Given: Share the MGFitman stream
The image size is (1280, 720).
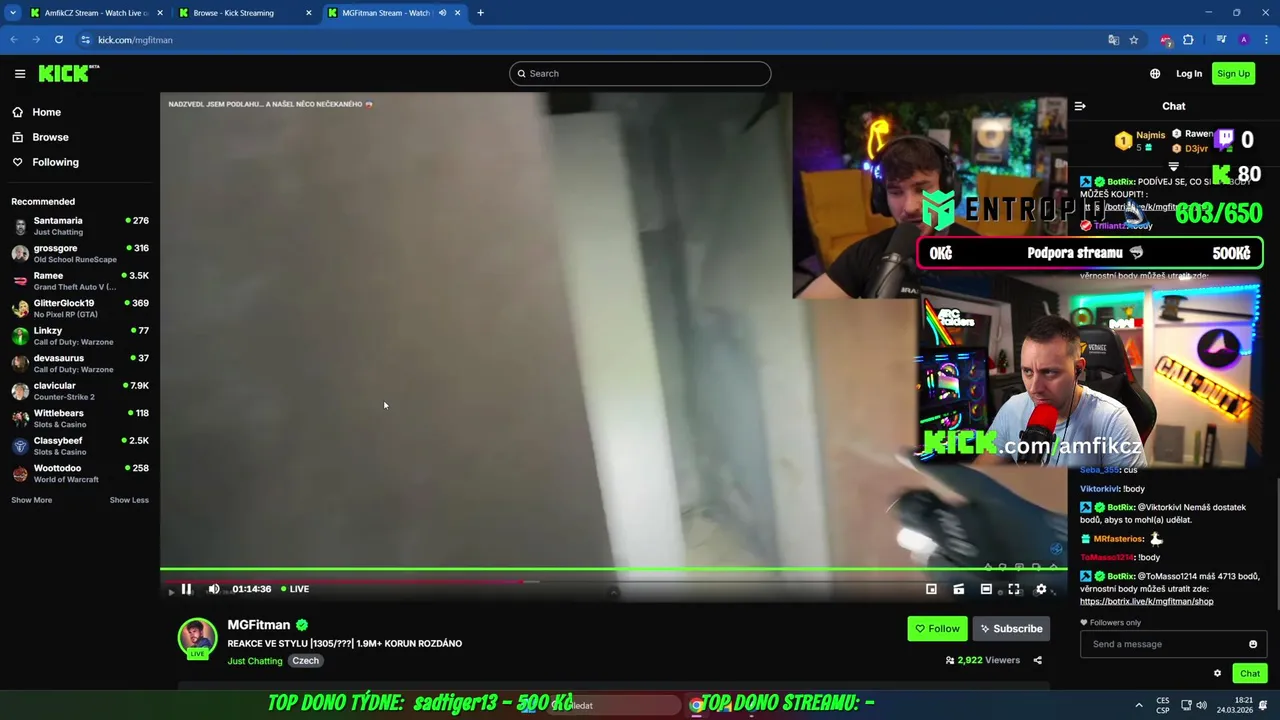Looking at the screenshot, I should point(1037,660).
